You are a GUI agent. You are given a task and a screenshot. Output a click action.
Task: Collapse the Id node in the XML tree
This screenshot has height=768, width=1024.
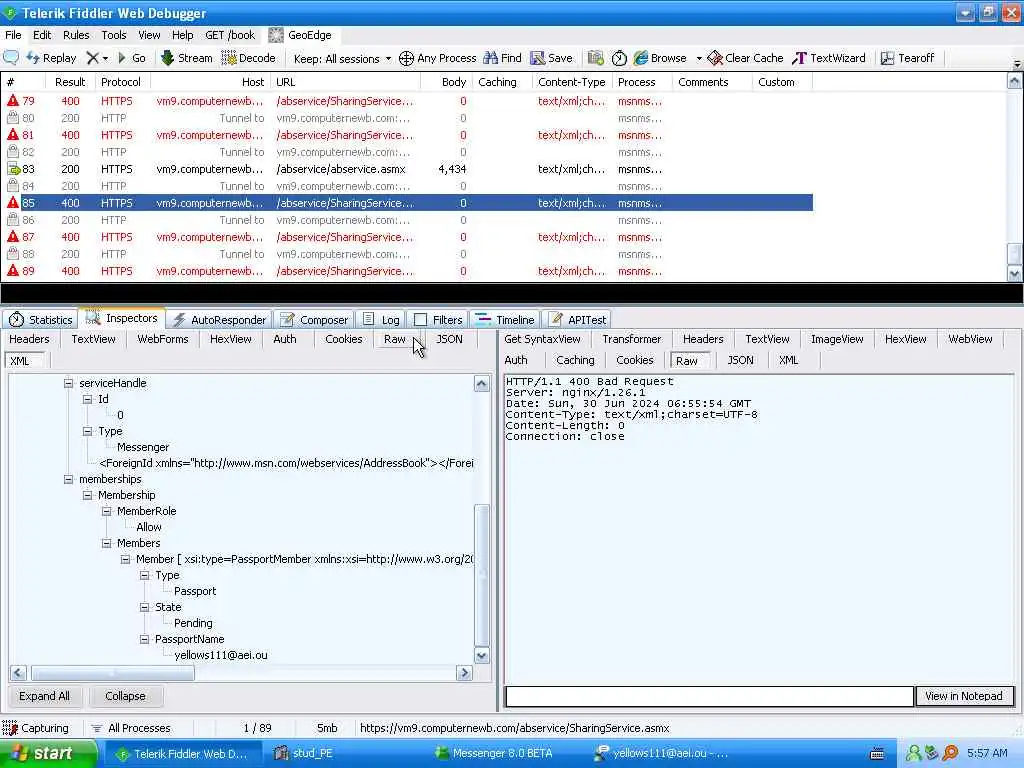pos(88,399)
